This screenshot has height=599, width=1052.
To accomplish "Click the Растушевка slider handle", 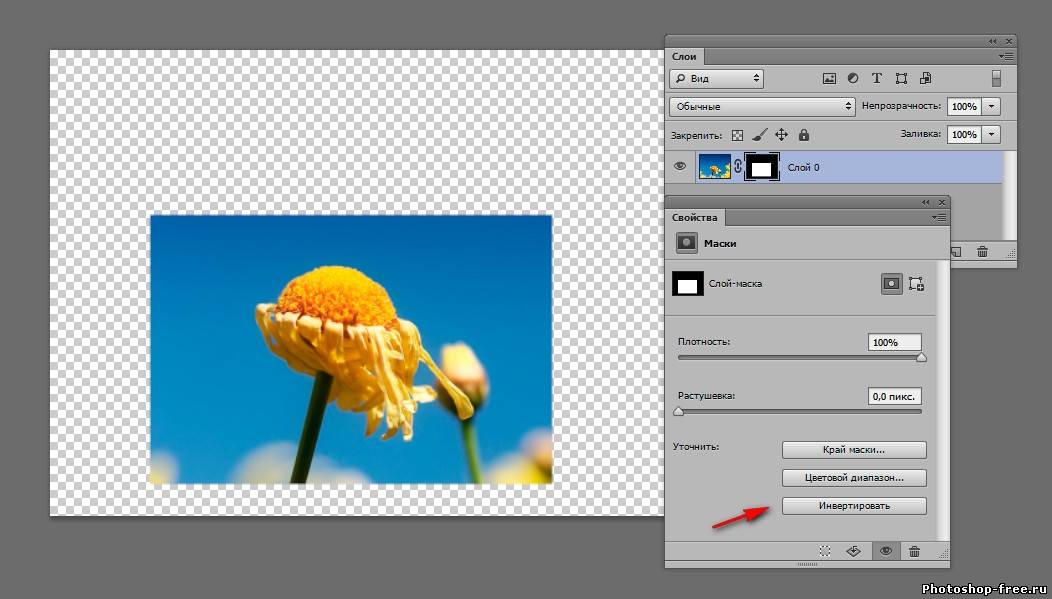I will click(x=679, y=411).
